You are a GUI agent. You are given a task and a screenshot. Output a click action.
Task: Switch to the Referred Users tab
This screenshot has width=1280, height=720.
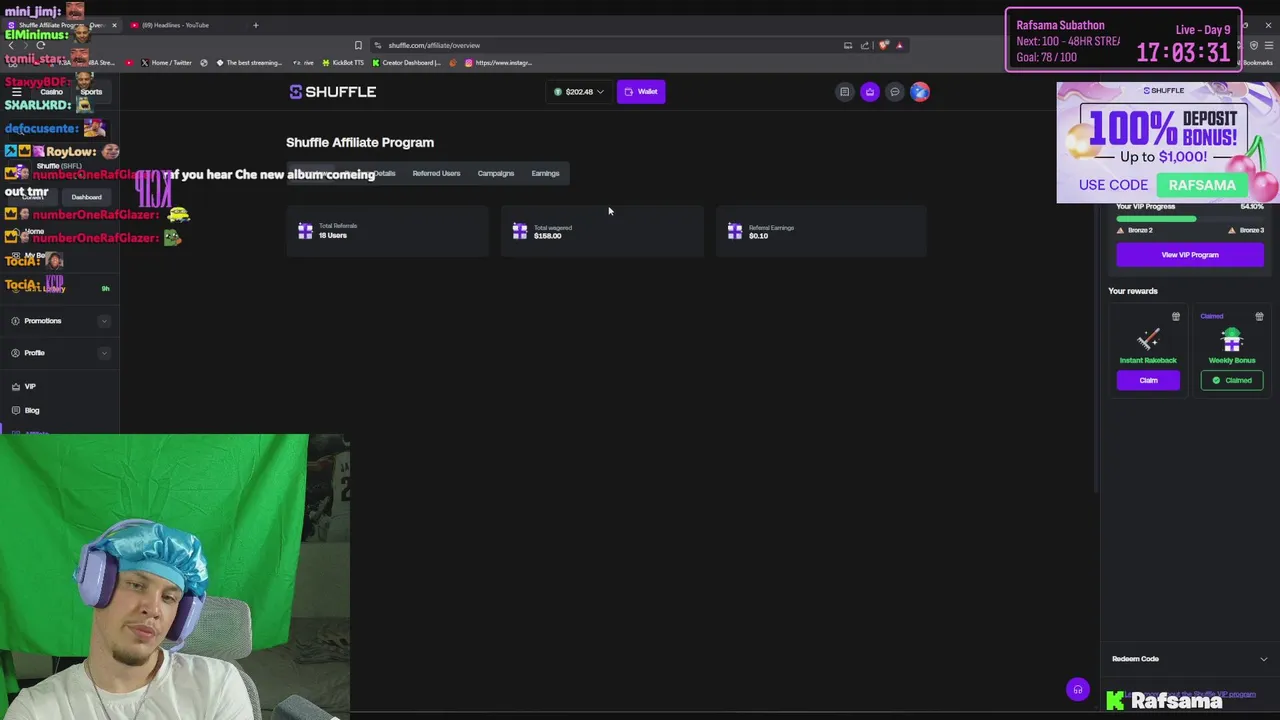436,173
